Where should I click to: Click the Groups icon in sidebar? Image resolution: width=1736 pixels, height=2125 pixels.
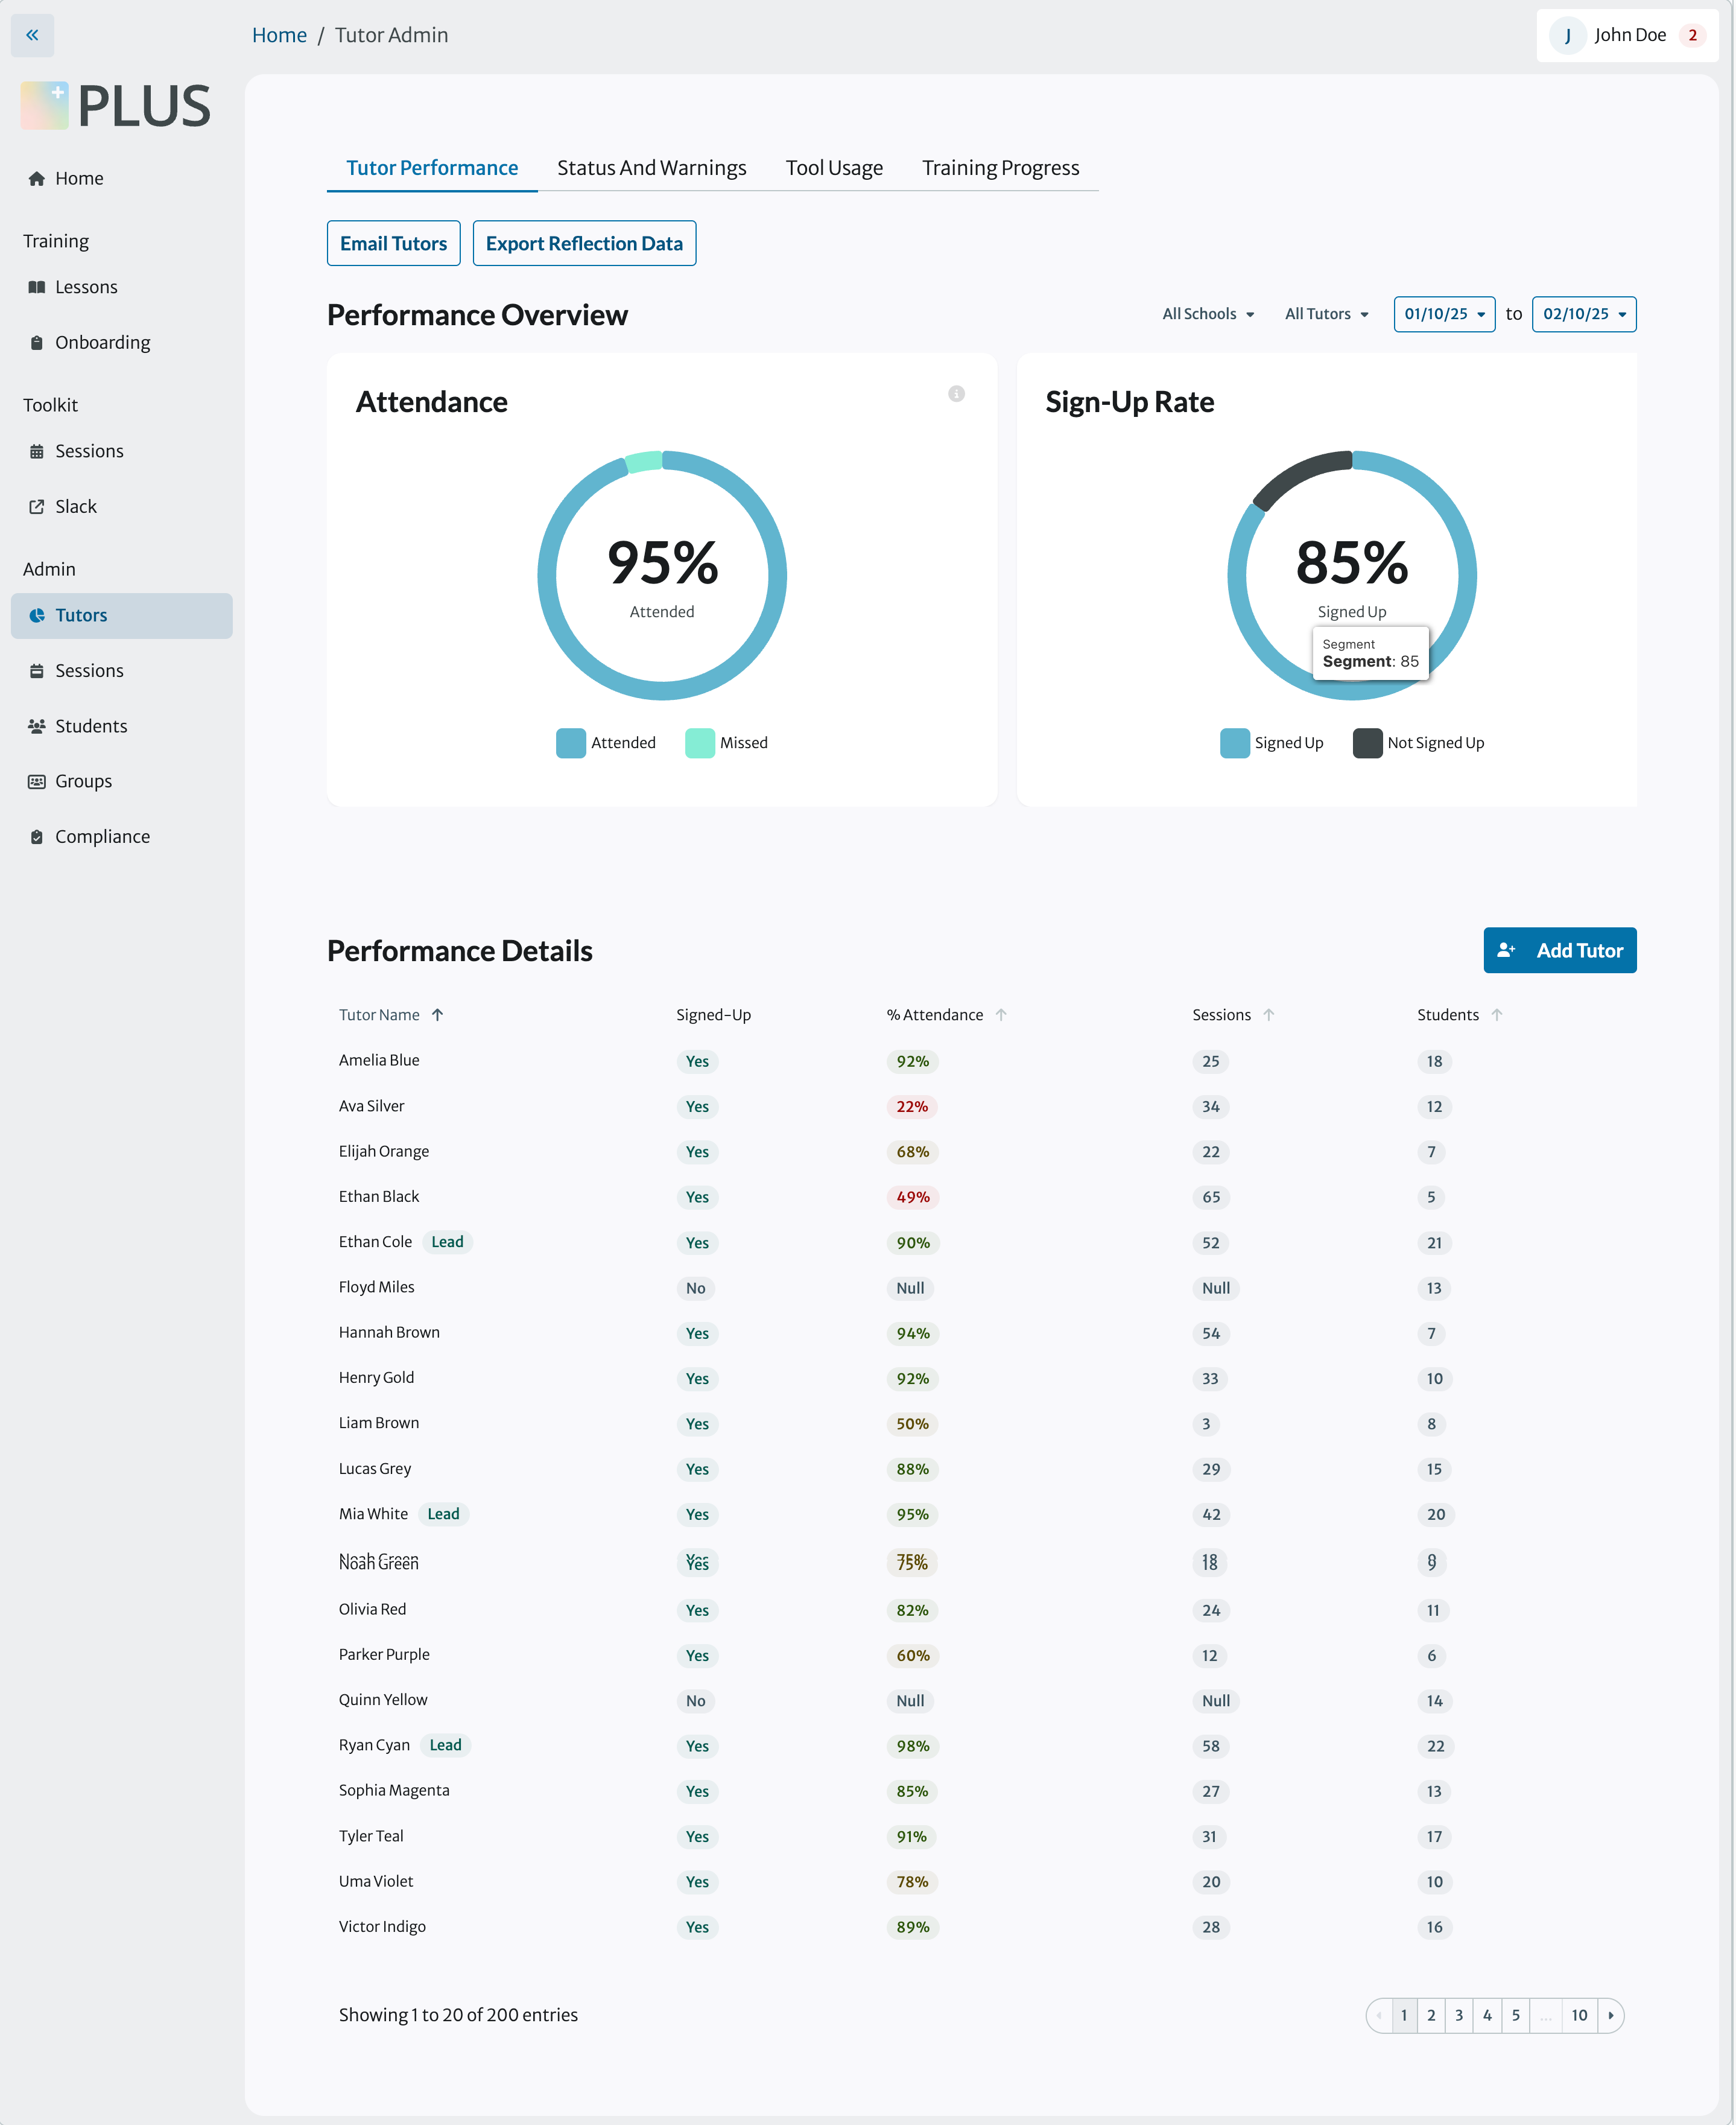point(37,782)
